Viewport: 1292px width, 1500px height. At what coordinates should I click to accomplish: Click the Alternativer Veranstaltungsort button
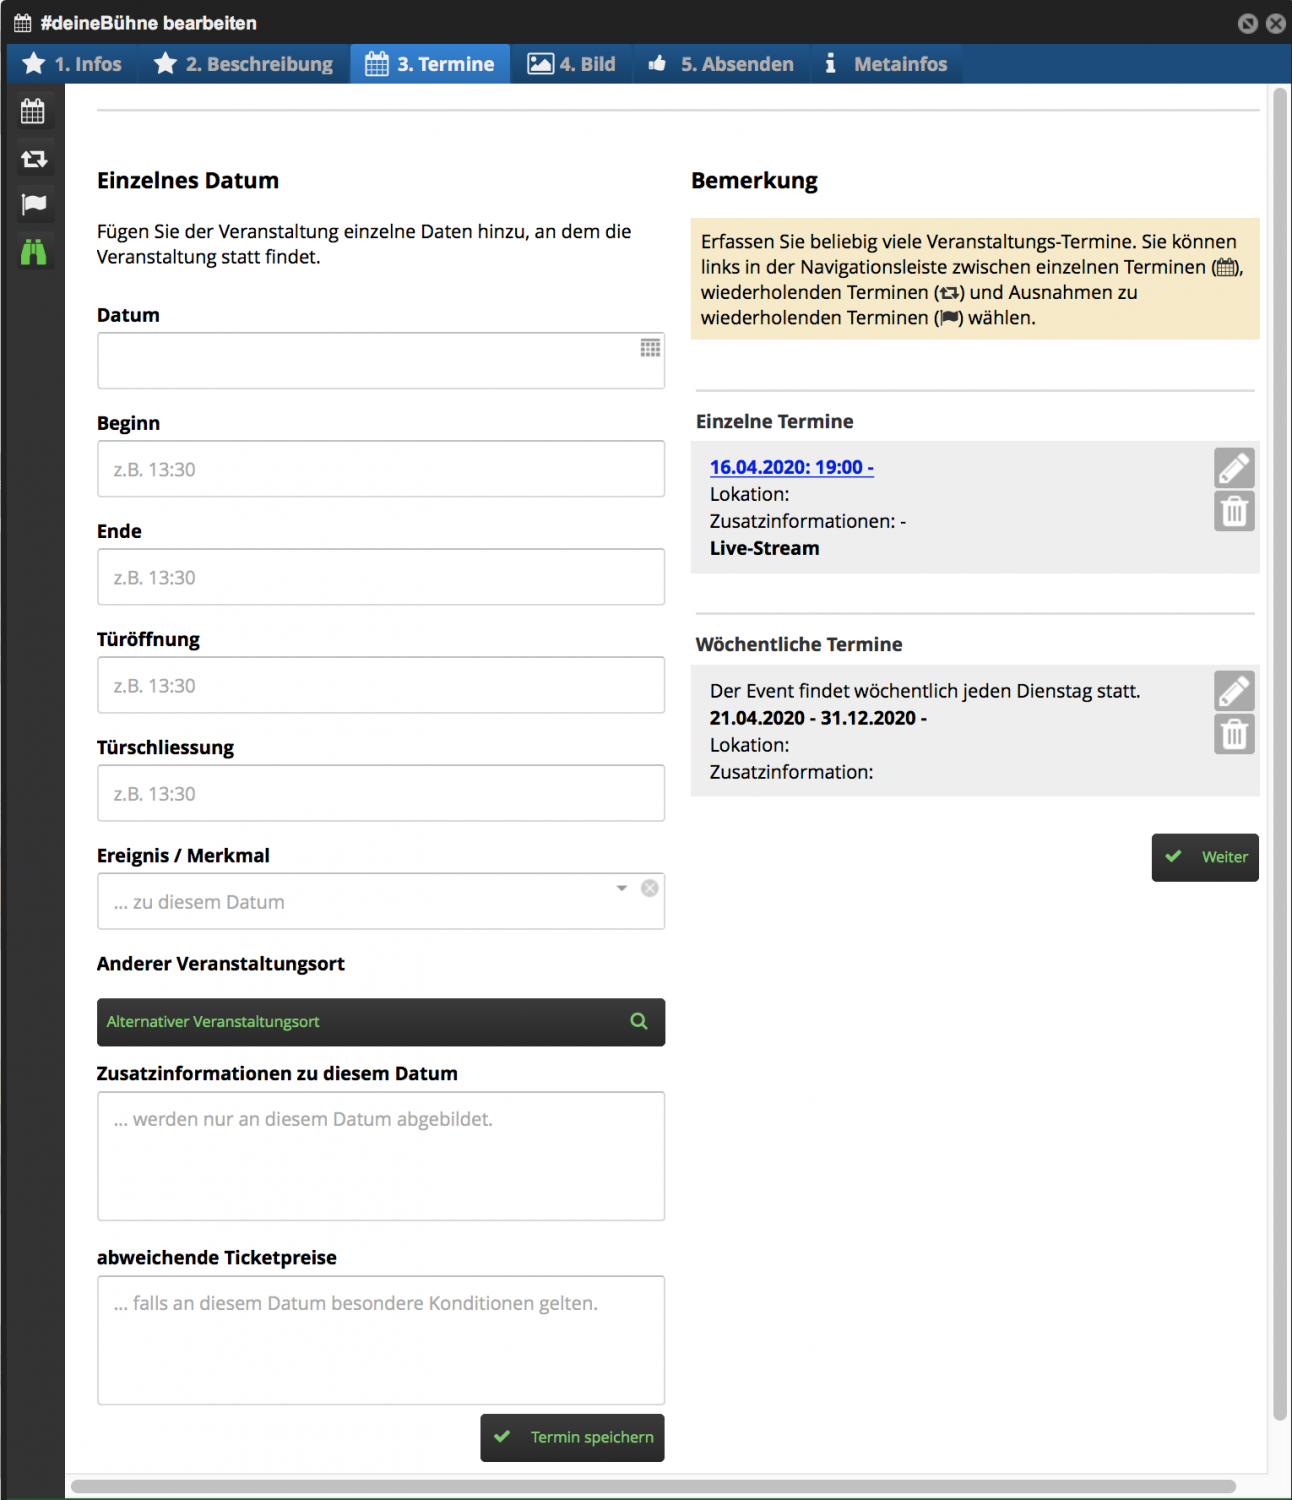[381, 1022]
